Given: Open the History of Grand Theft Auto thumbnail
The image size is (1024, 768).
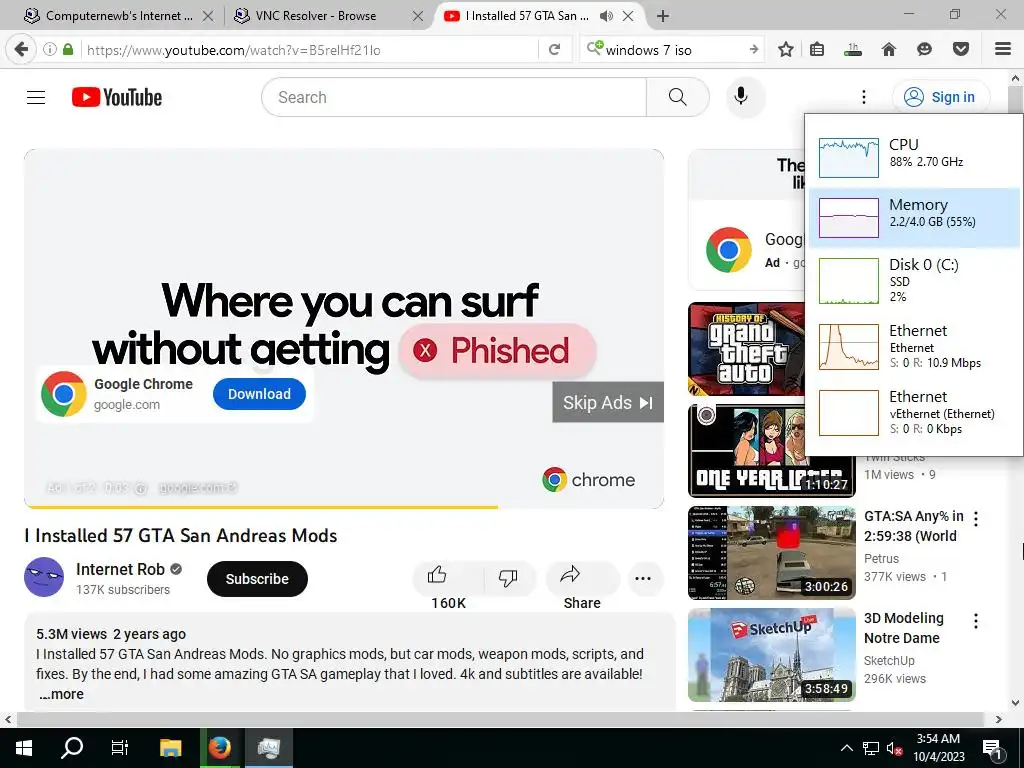Looking at the screenshot, I should pos(746,349).
